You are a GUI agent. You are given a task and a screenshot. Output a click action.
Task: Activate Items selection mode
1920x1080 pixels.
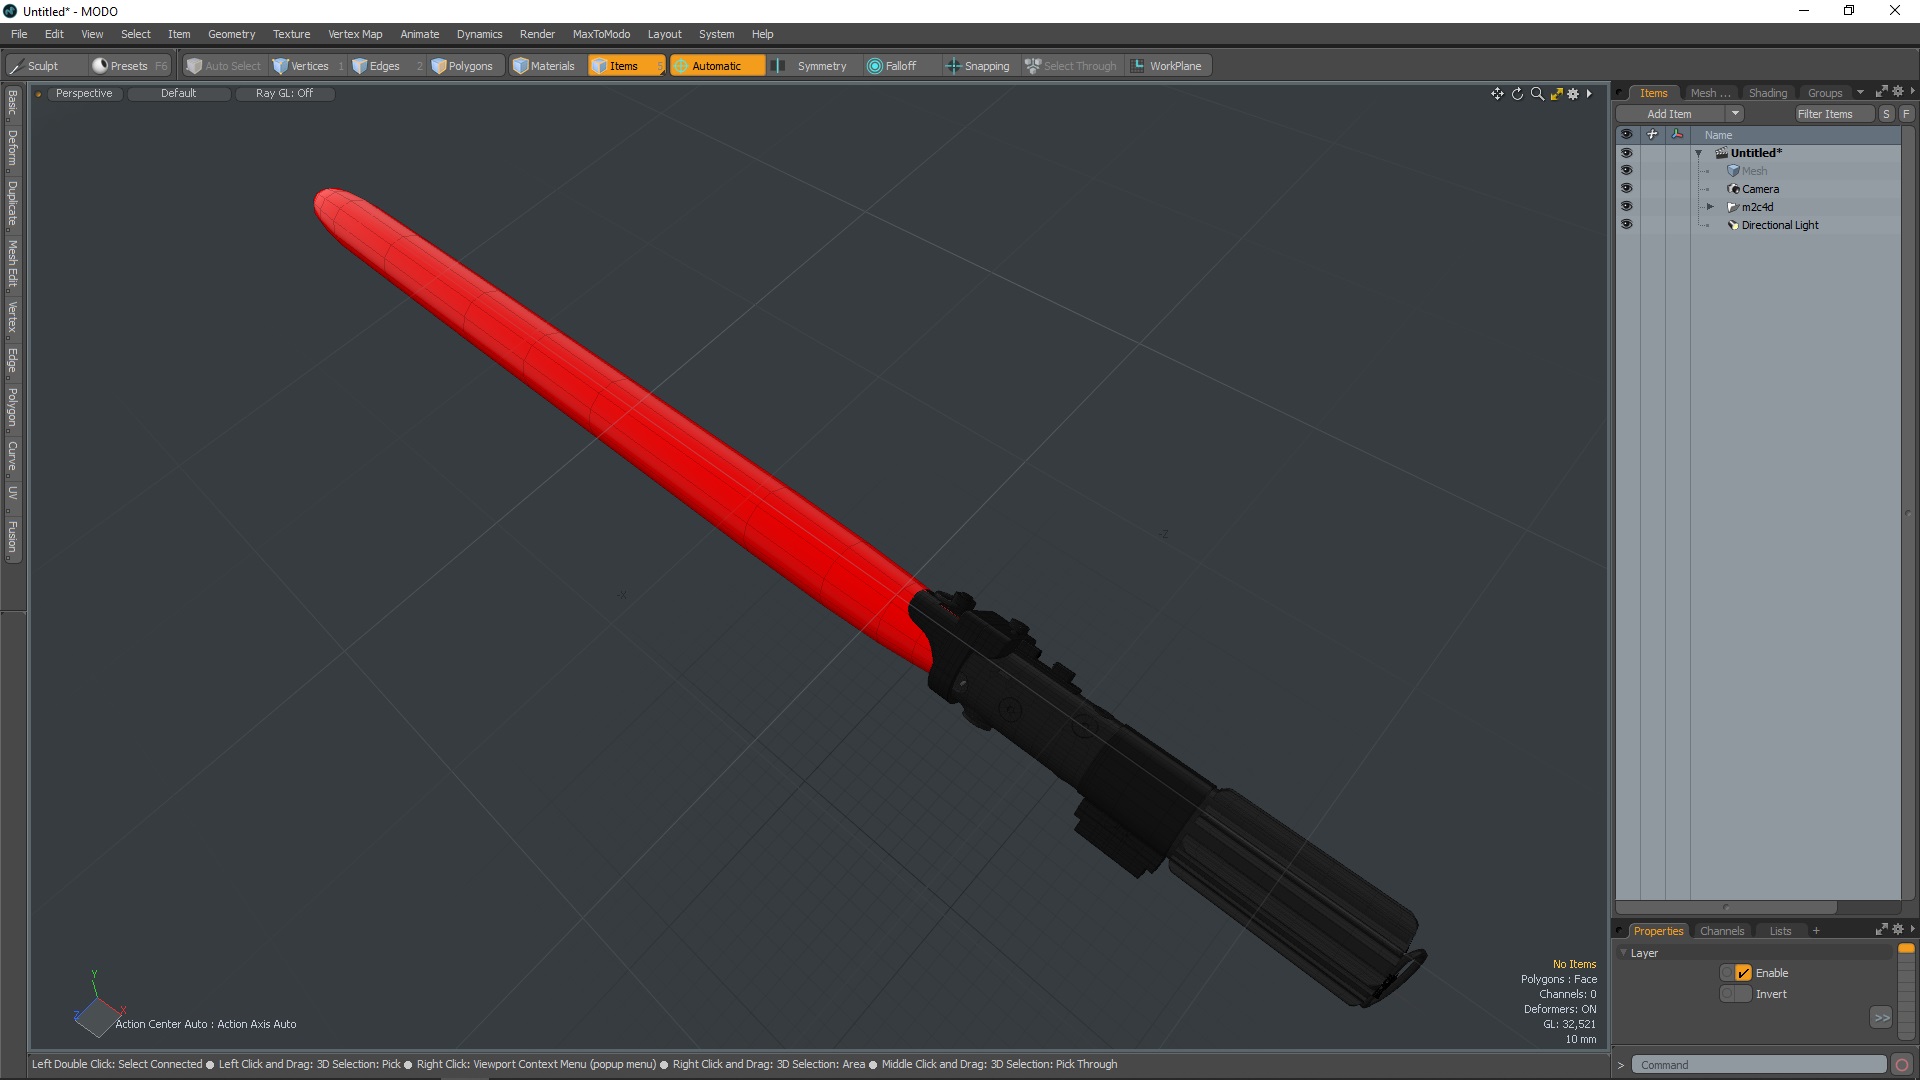[x=626, y=66]
